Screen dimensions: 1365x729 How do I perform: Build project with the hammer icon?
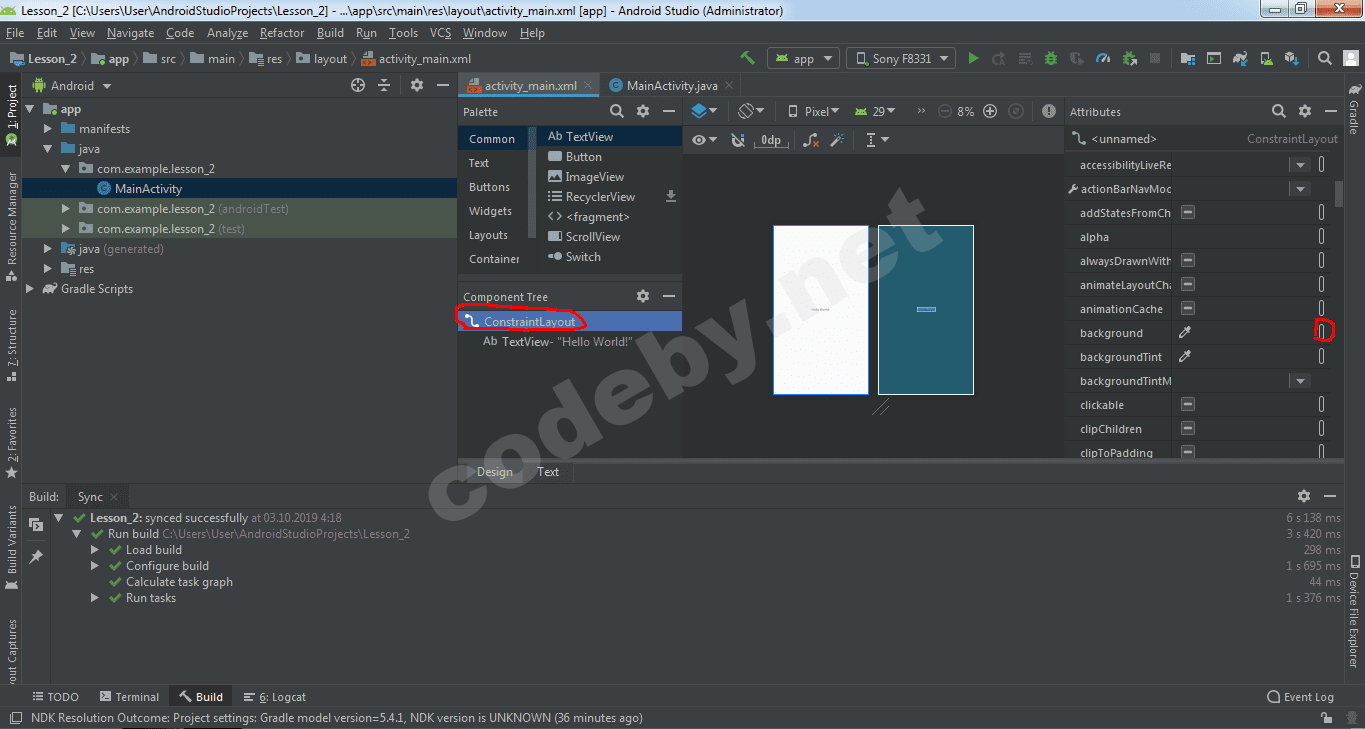pyautogui.click(x=747, y=58)
